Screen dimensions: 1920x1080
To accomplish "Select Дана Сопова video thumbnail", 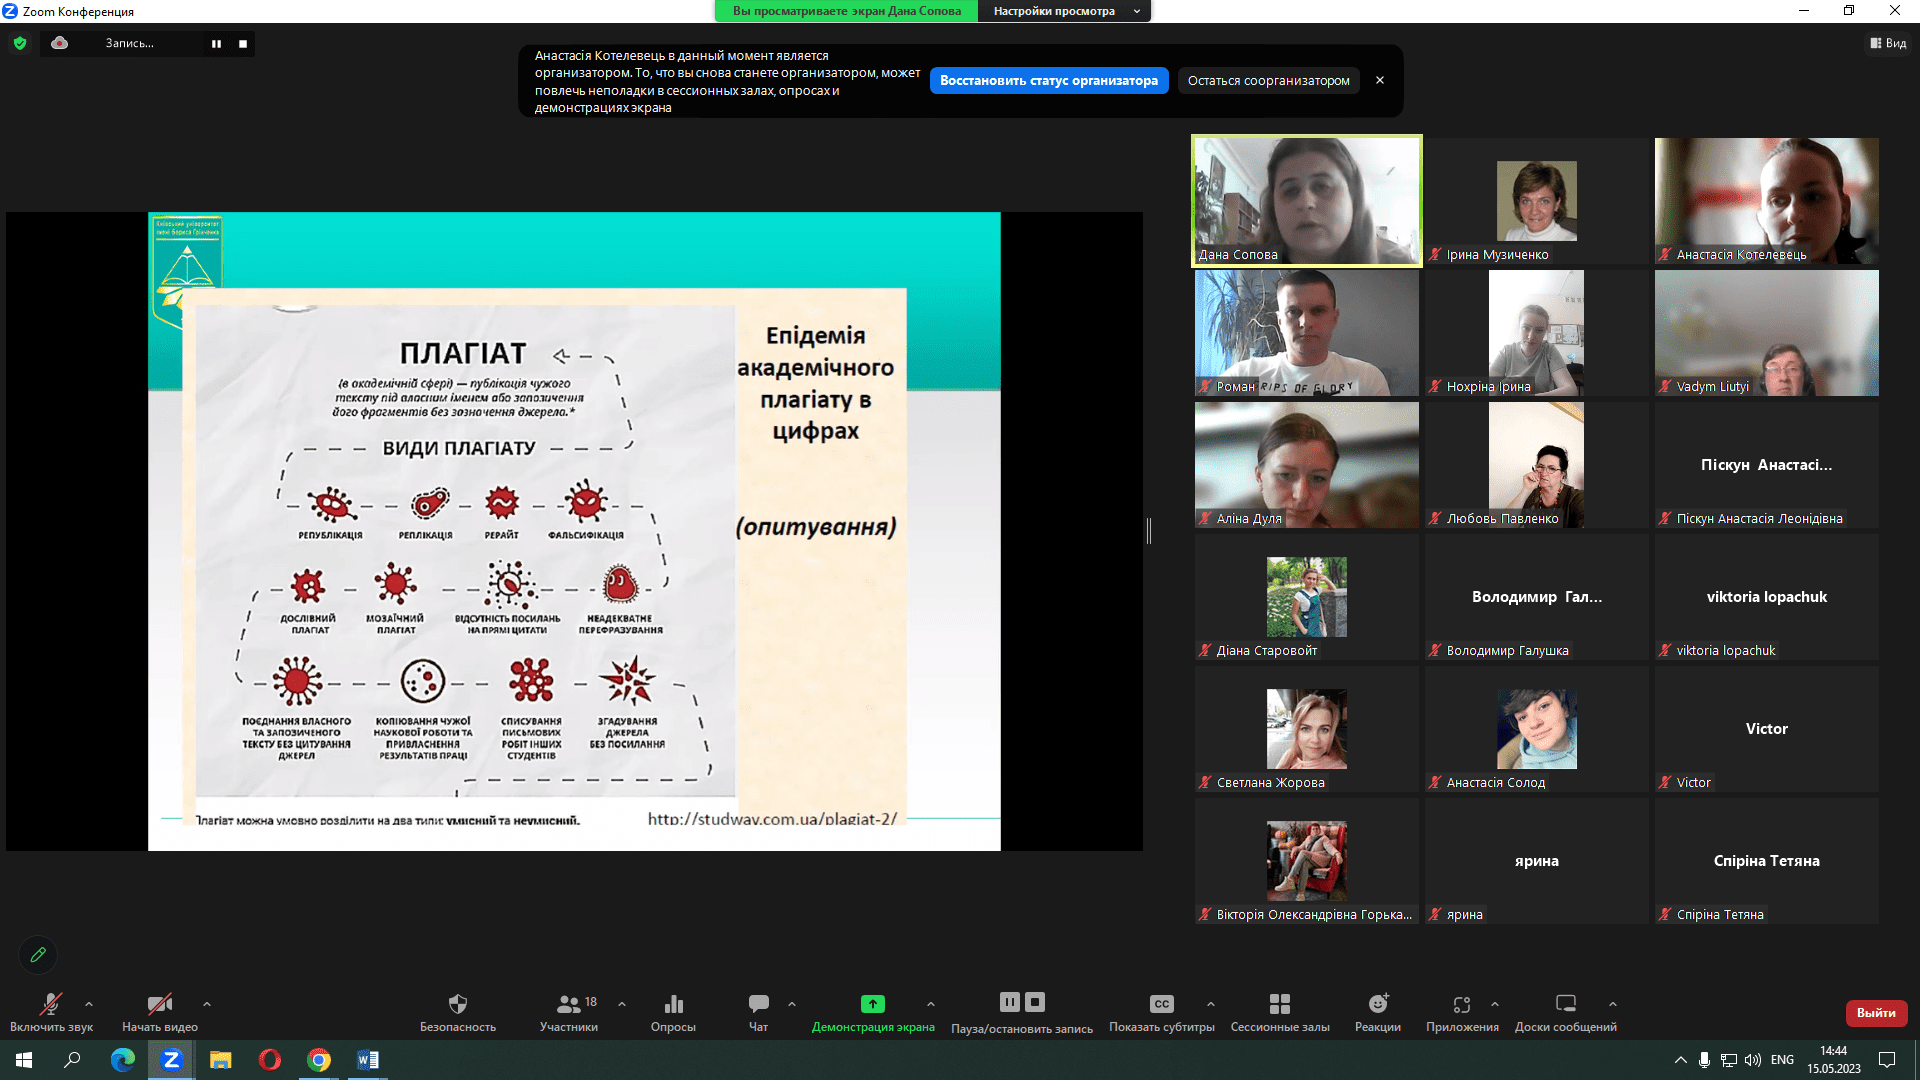I will pyautogui.click(x=1306, y=200).
